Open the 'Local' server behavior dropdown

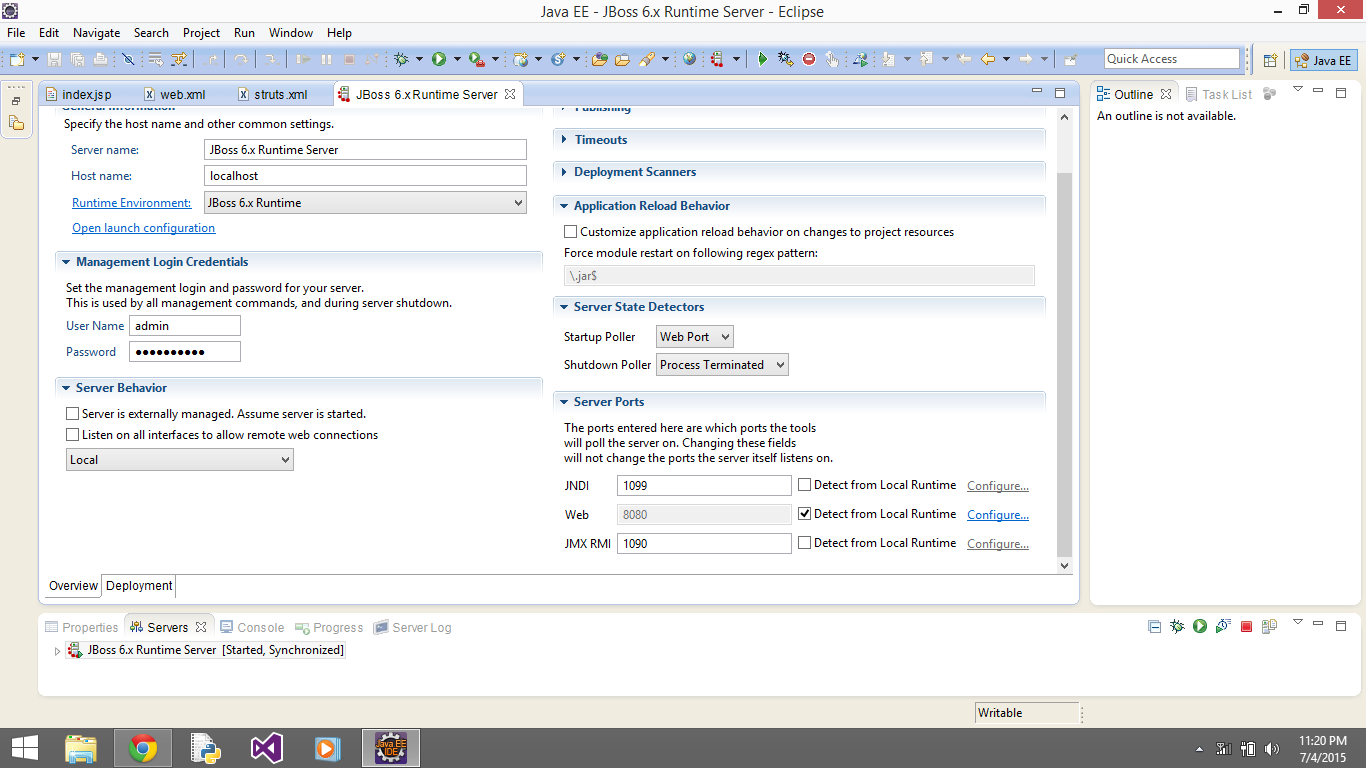click(x=180, y=460)
